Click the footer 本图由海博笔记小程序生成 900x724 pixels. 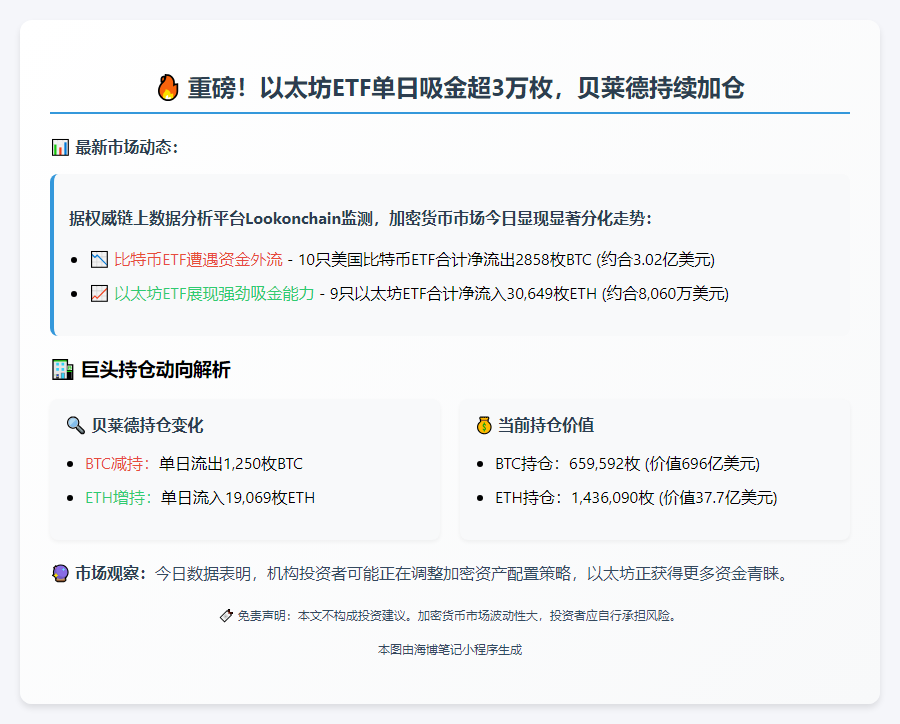point(450,649)
